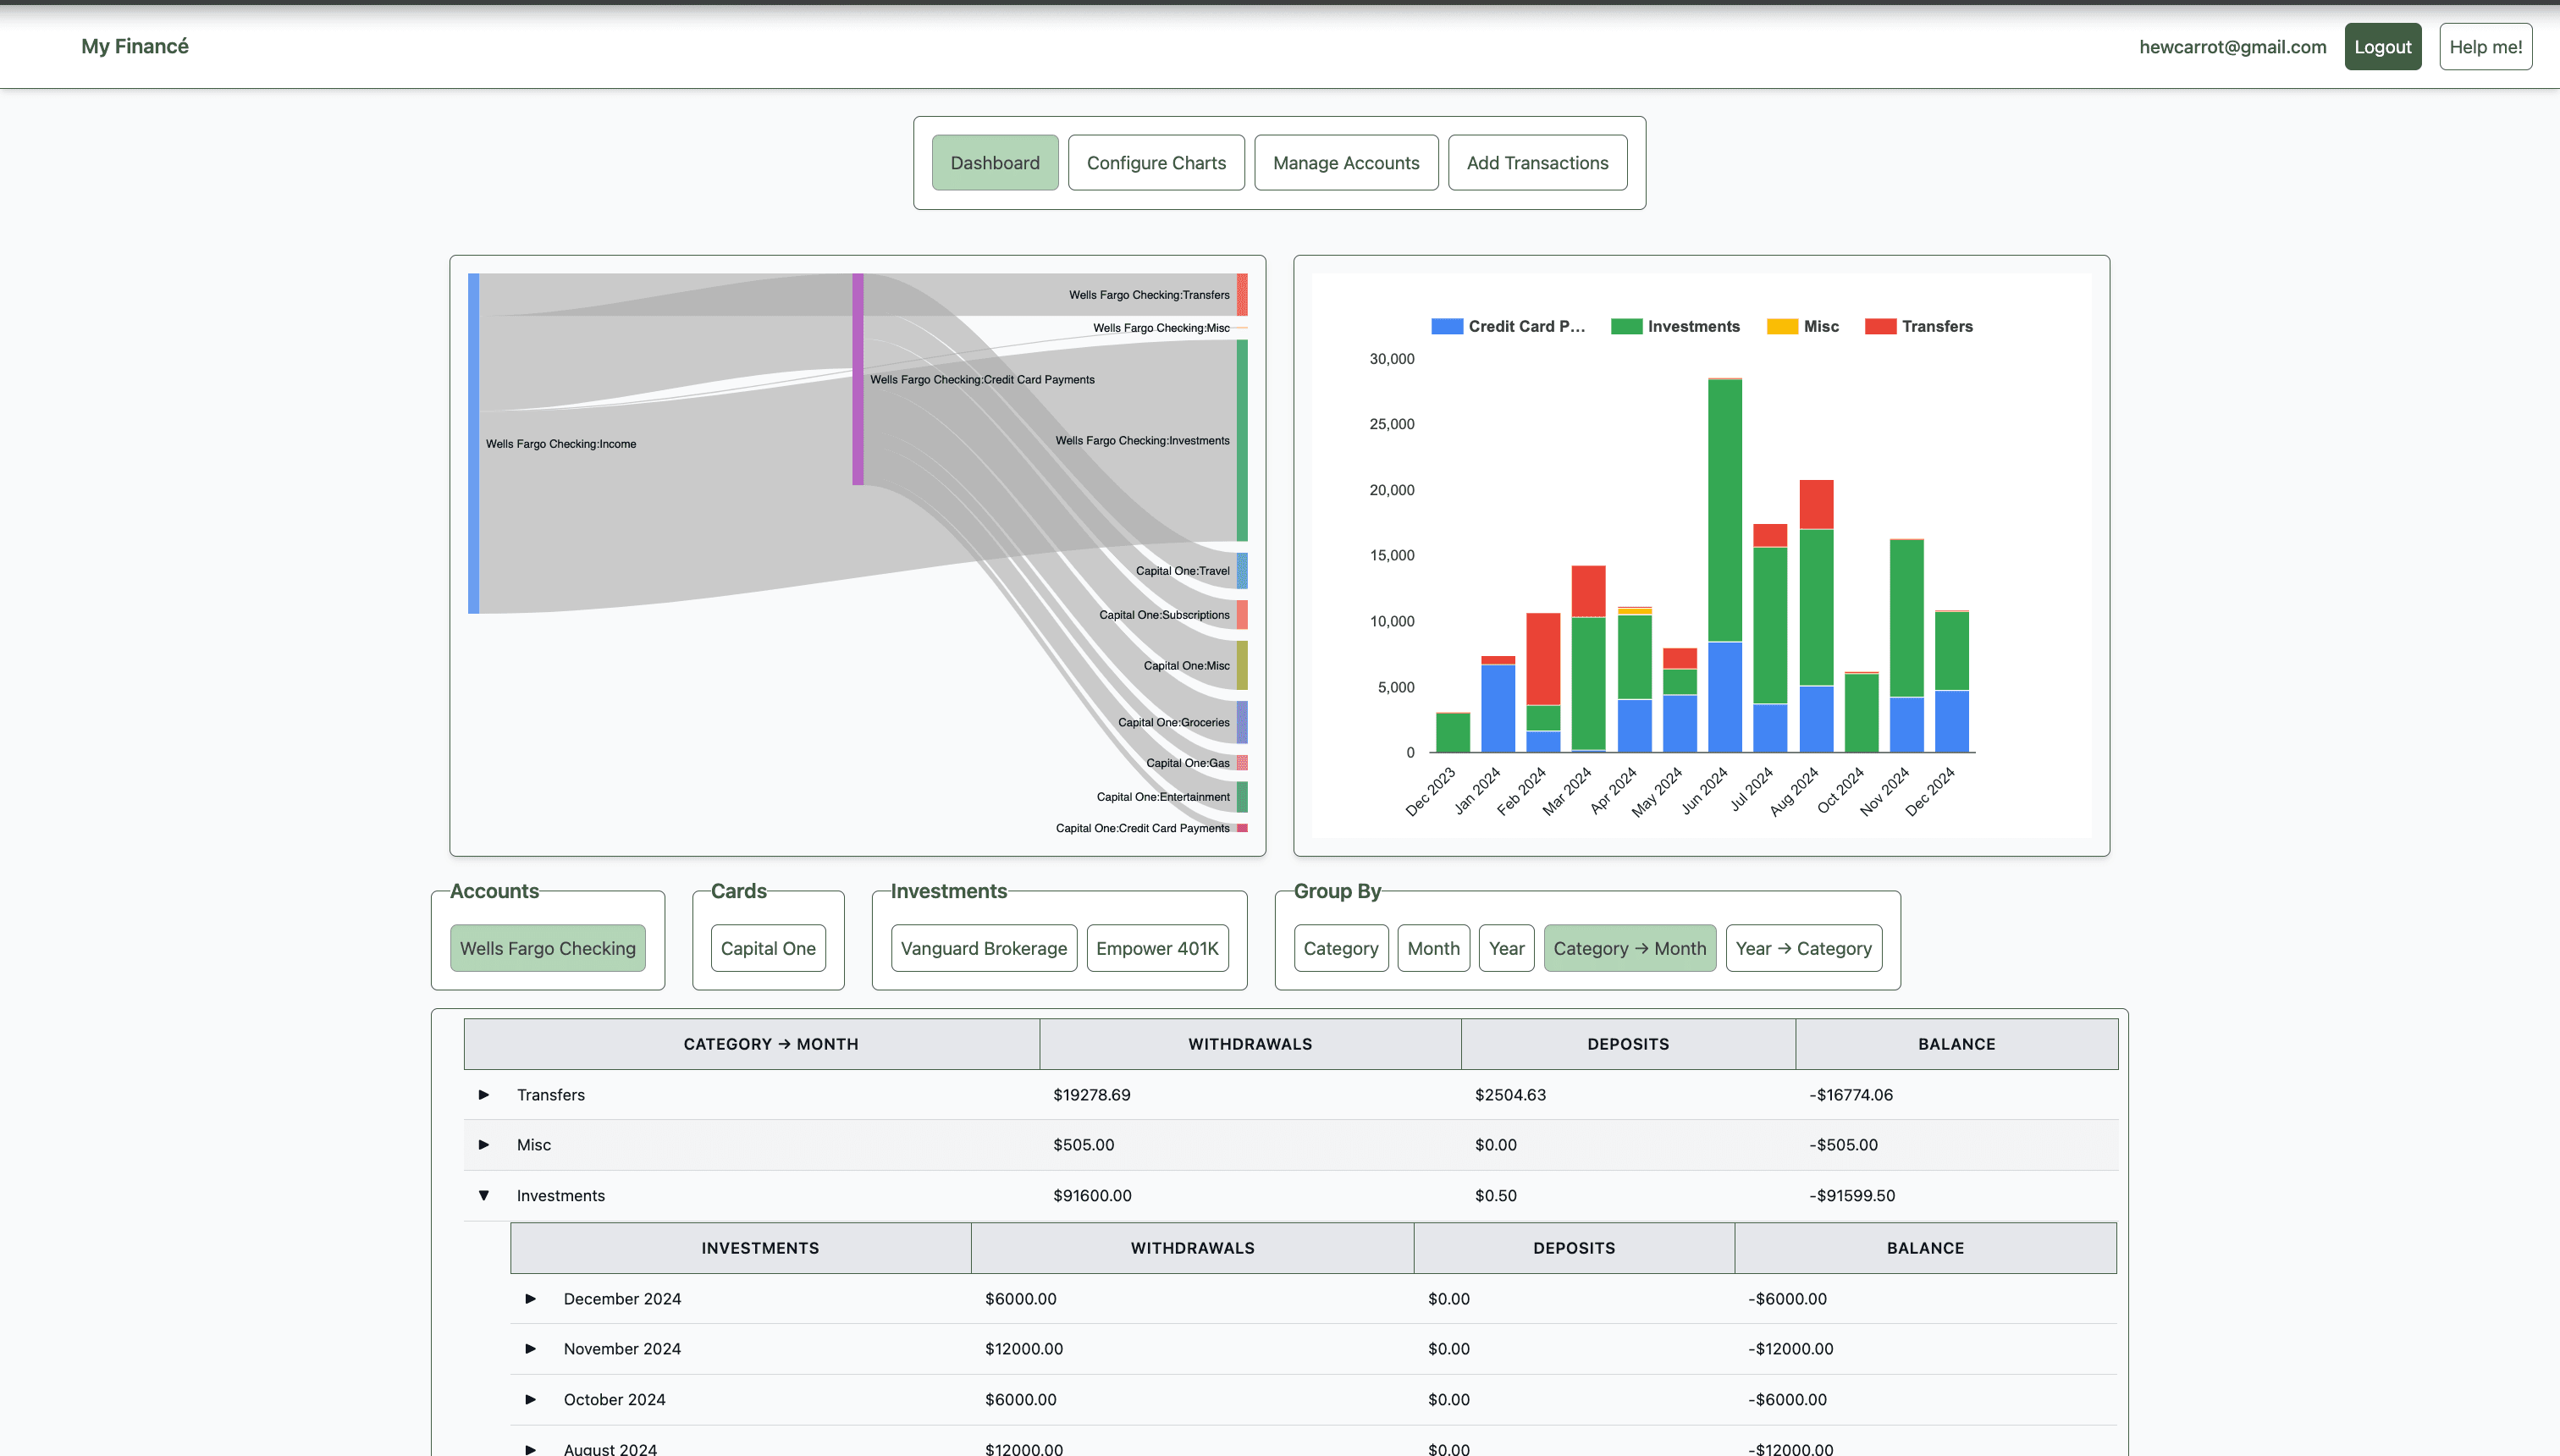2560x1456 pixels.
Task: Expand the Misc category row
Action: point(484,1145)
